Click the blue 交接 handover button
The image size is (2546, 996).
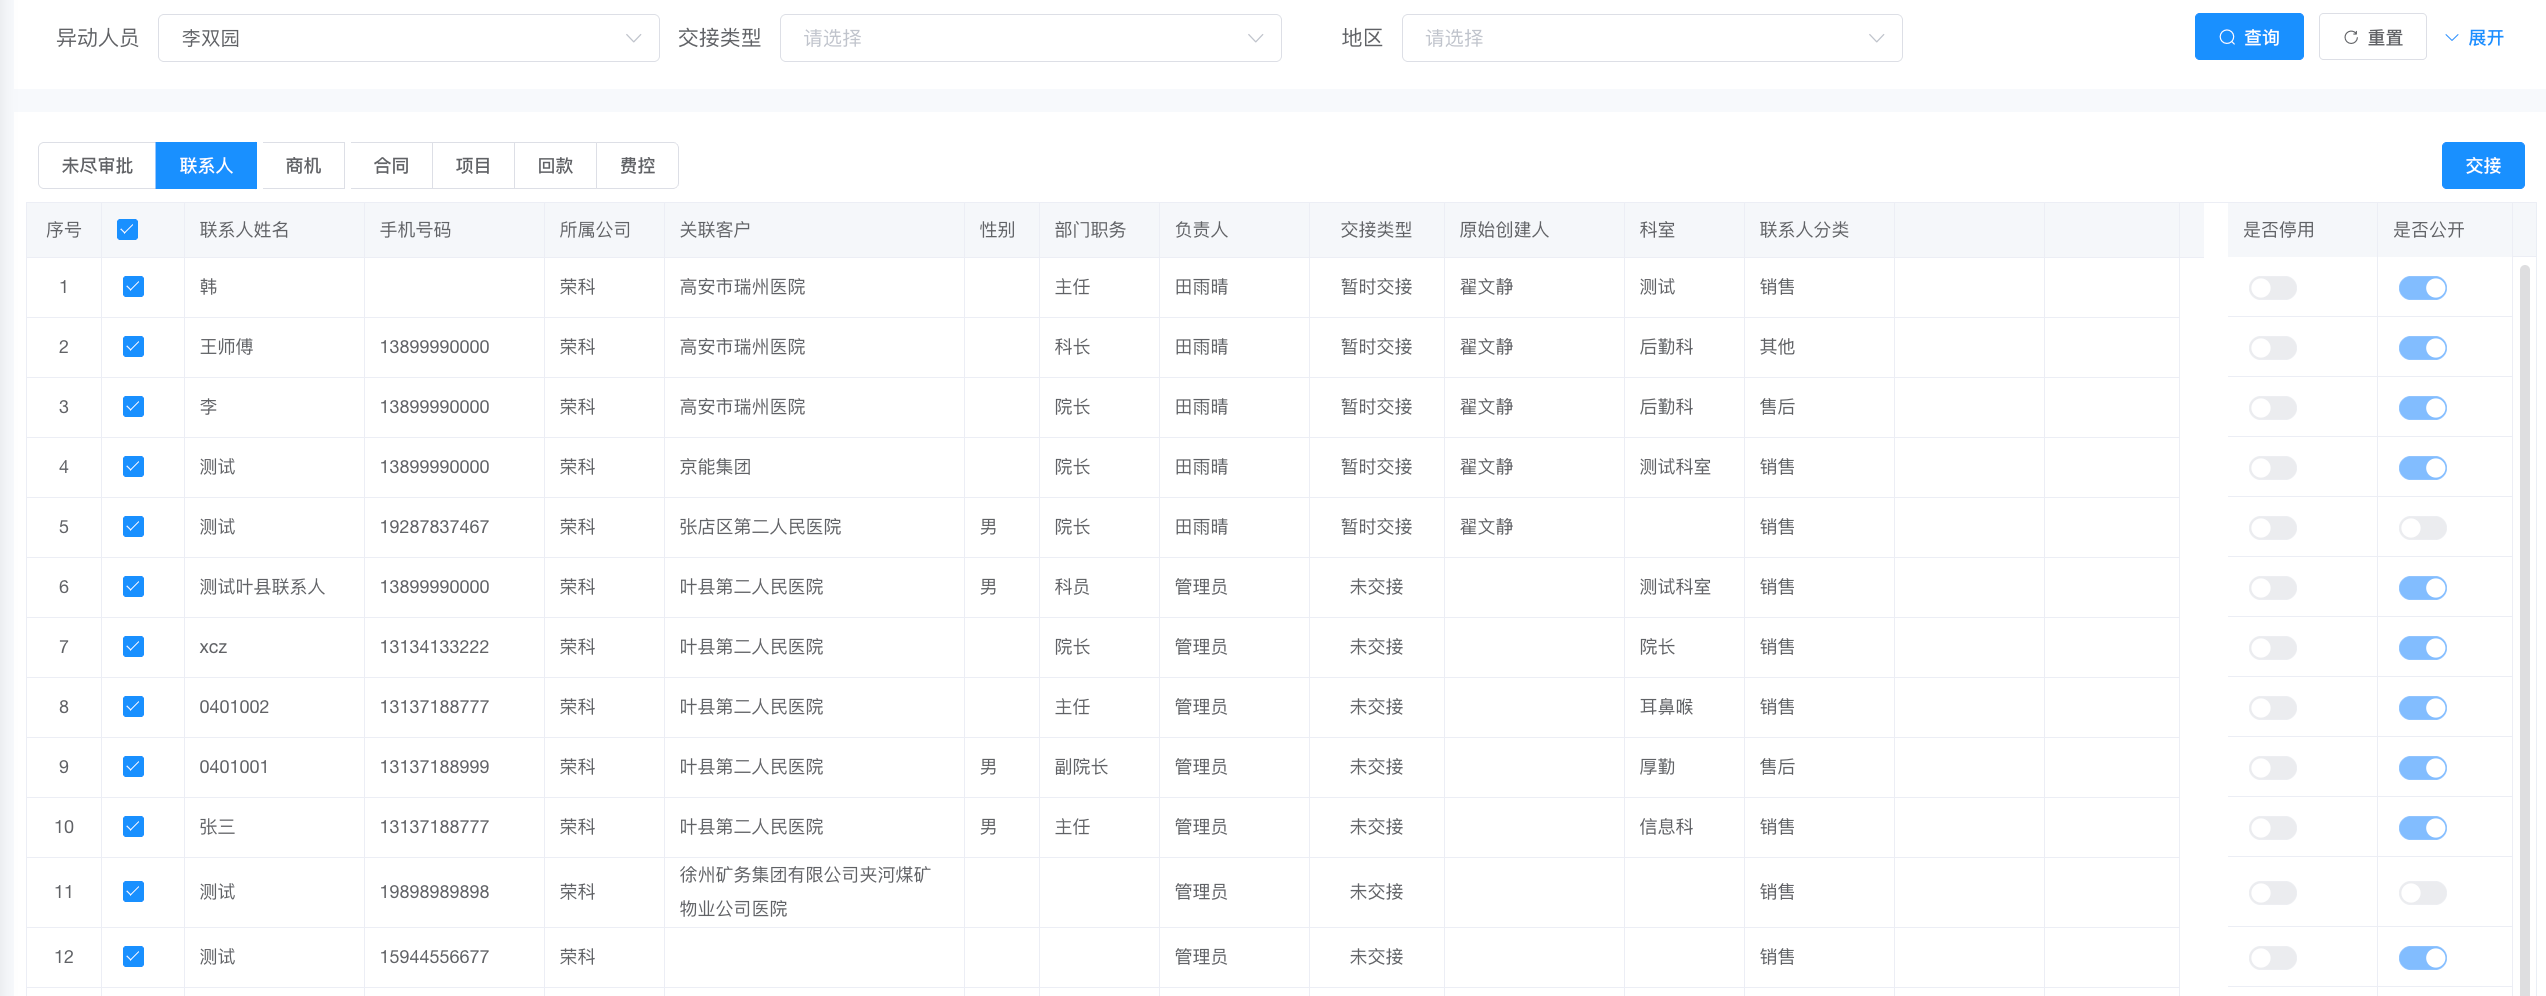point(2482,165)
